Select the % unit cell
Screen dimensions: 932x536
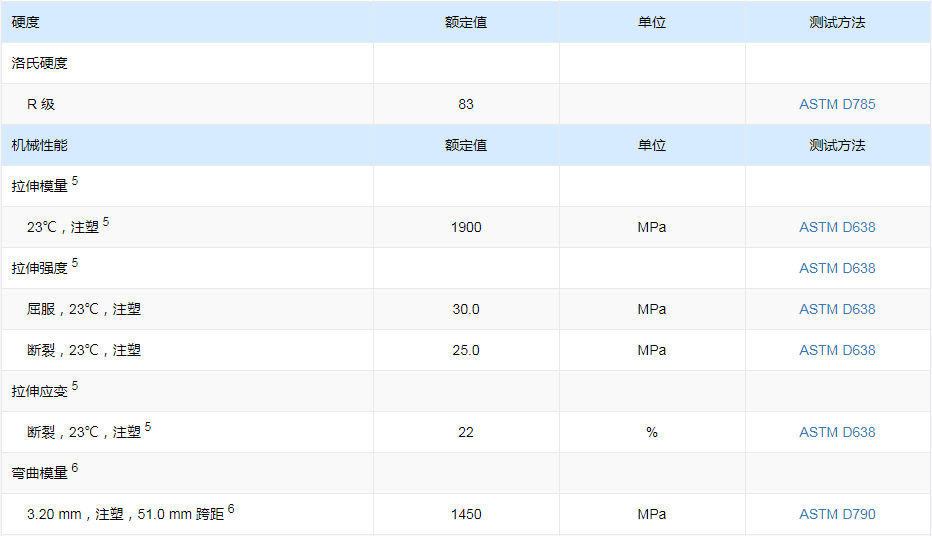(x=651, y=432)
